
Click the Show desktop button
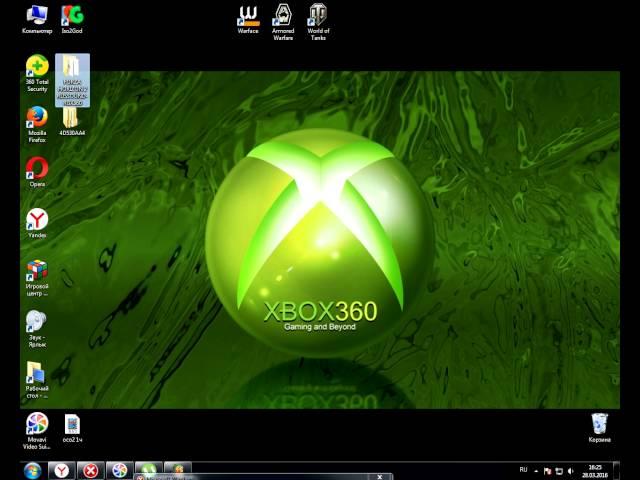tap(616, 471)
